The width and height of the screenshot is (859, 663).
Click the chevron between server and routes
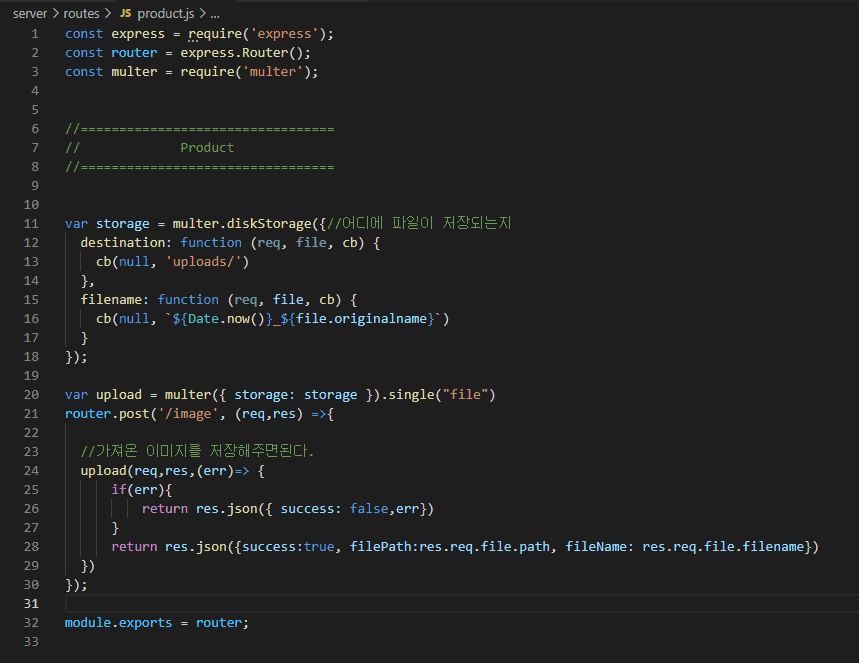point(55,14)
